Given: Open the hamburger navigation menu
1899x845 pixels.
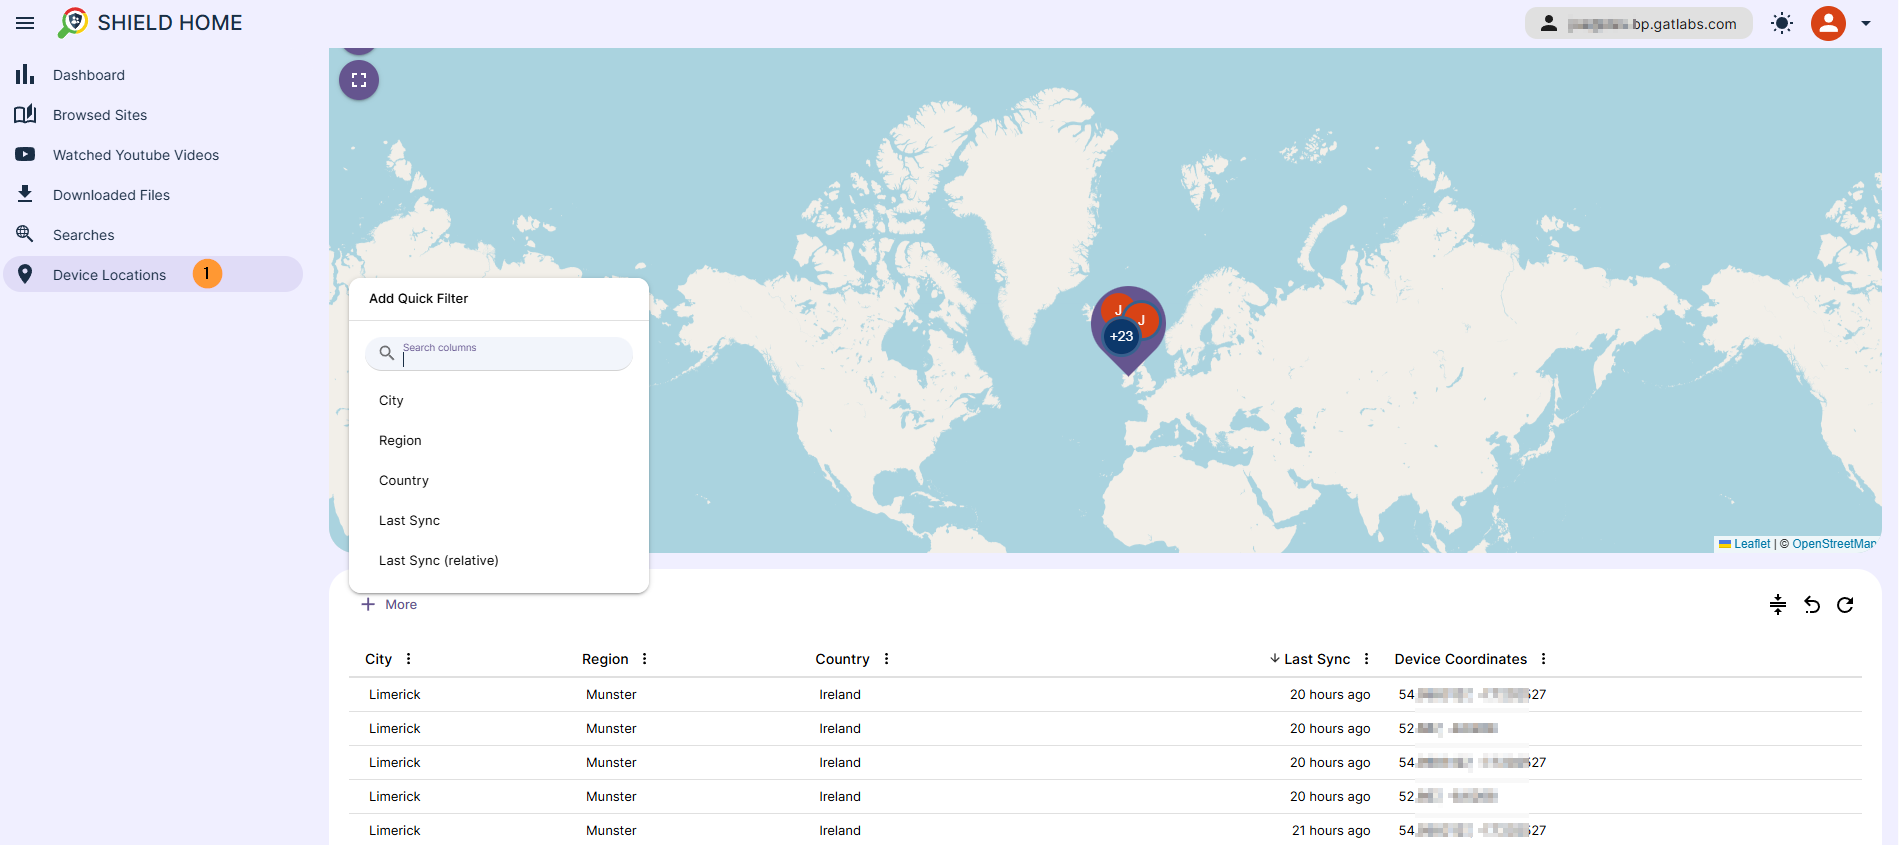Looking at the screenshot, I should 25,23.
